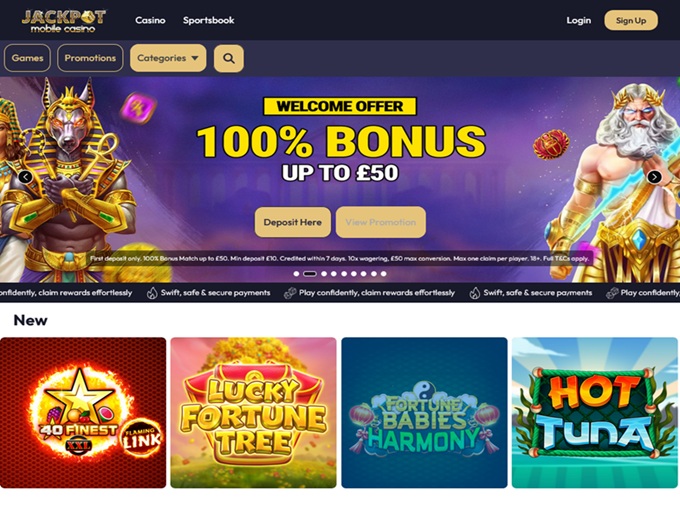Advance to next carousel slide arrow
This screenshot has width=680, height=511.
coord(654,177)
